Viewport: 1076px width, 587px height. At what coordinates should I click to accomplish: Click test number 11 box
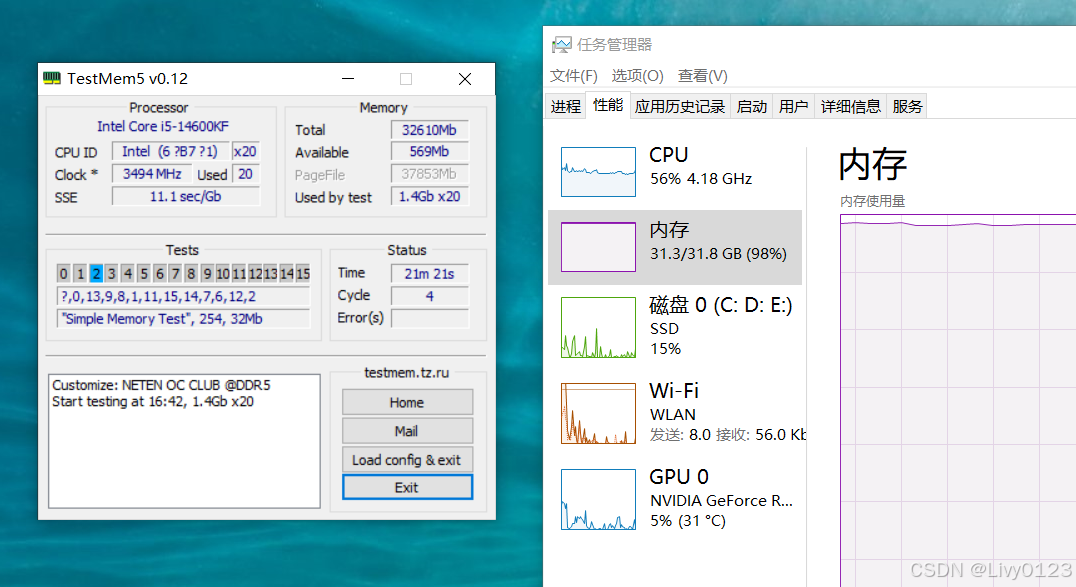pos(239,274)
